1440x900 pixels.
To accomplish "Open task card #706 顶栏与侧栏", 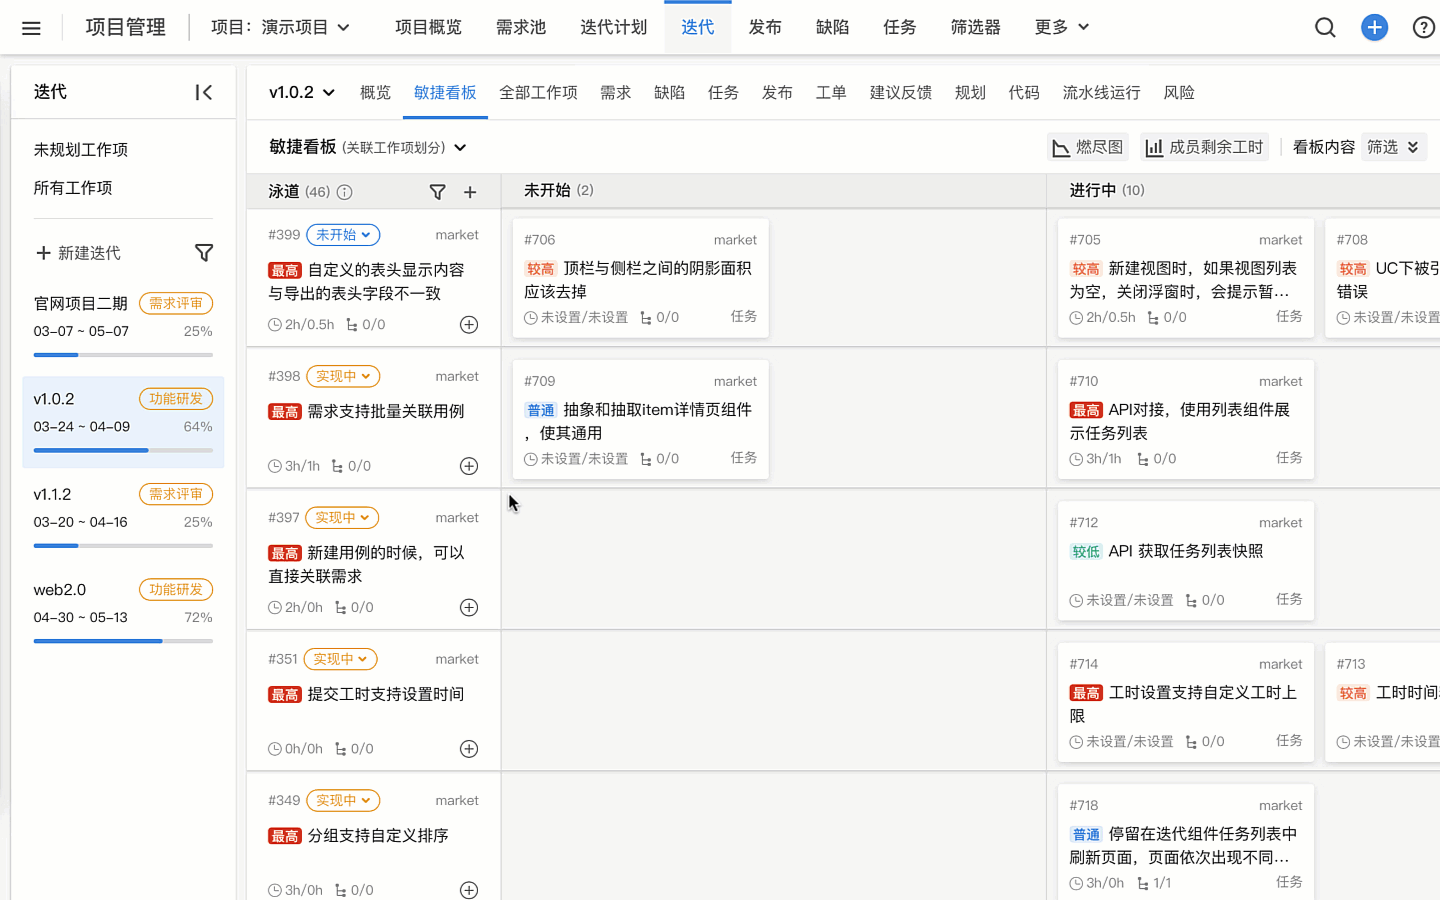I will [x=640, y=278].
